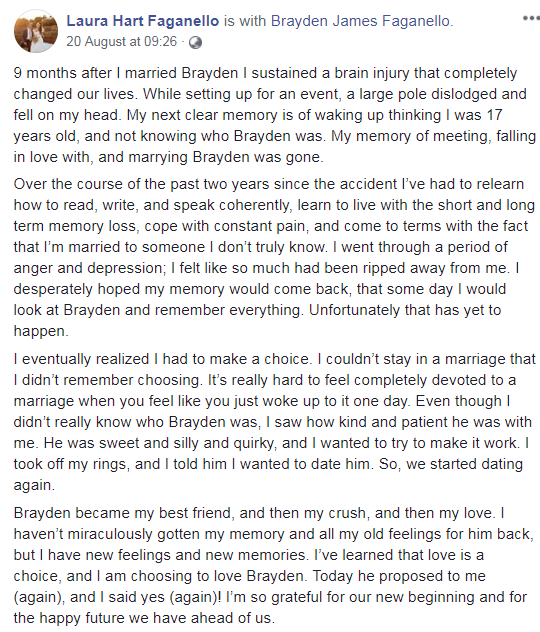Click the line starting "took off my rings"
This screenshot has height=632, width=540.
[268, 464]
